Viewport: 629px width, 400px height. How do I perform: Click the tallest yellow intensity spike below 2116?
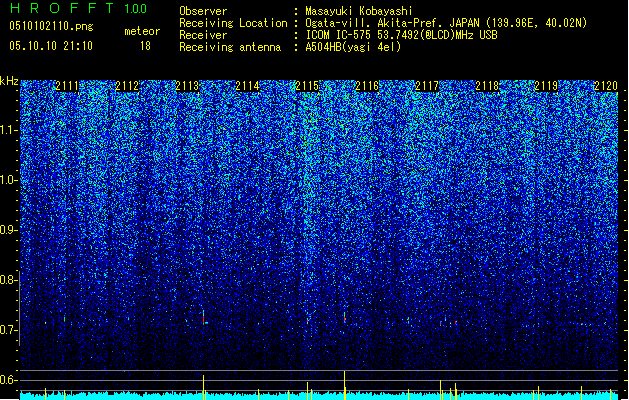[345, 385]
